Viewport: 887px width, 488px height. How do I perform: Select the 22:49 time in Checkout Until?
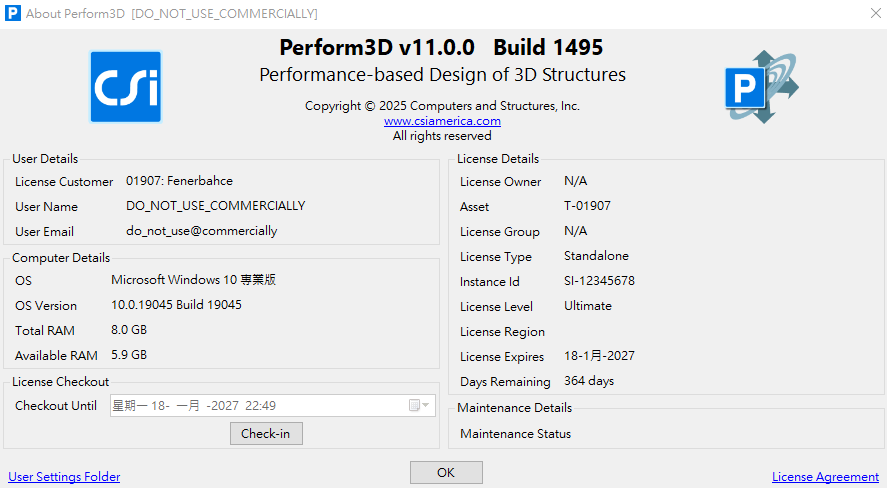(x=260, y=406)
